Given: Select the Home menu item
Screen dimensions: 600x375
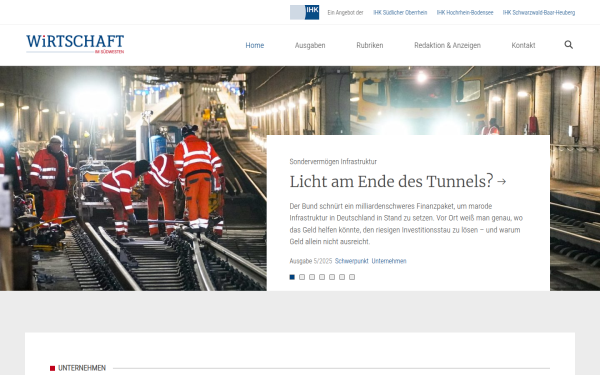Looking at the screenshot, I should tap(254, 45).
